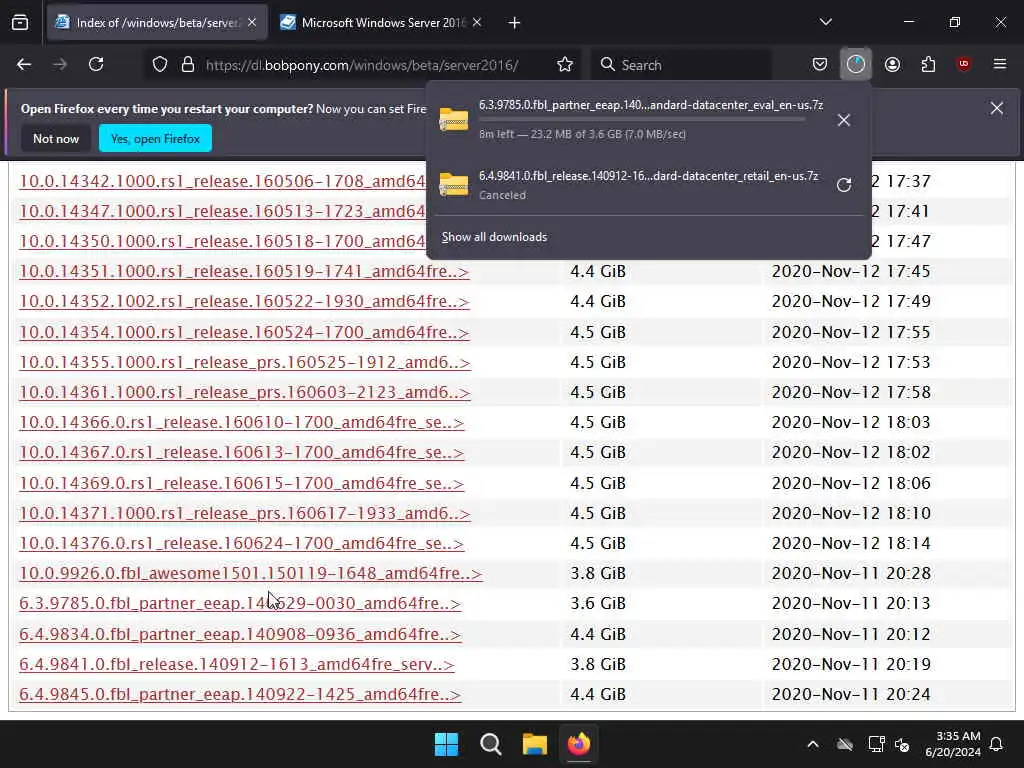Screen dimensions: 1024x768
Task: Open 10.0.14367.0.rs1_release.160613-1700 link
Action: tap(242, 452)
